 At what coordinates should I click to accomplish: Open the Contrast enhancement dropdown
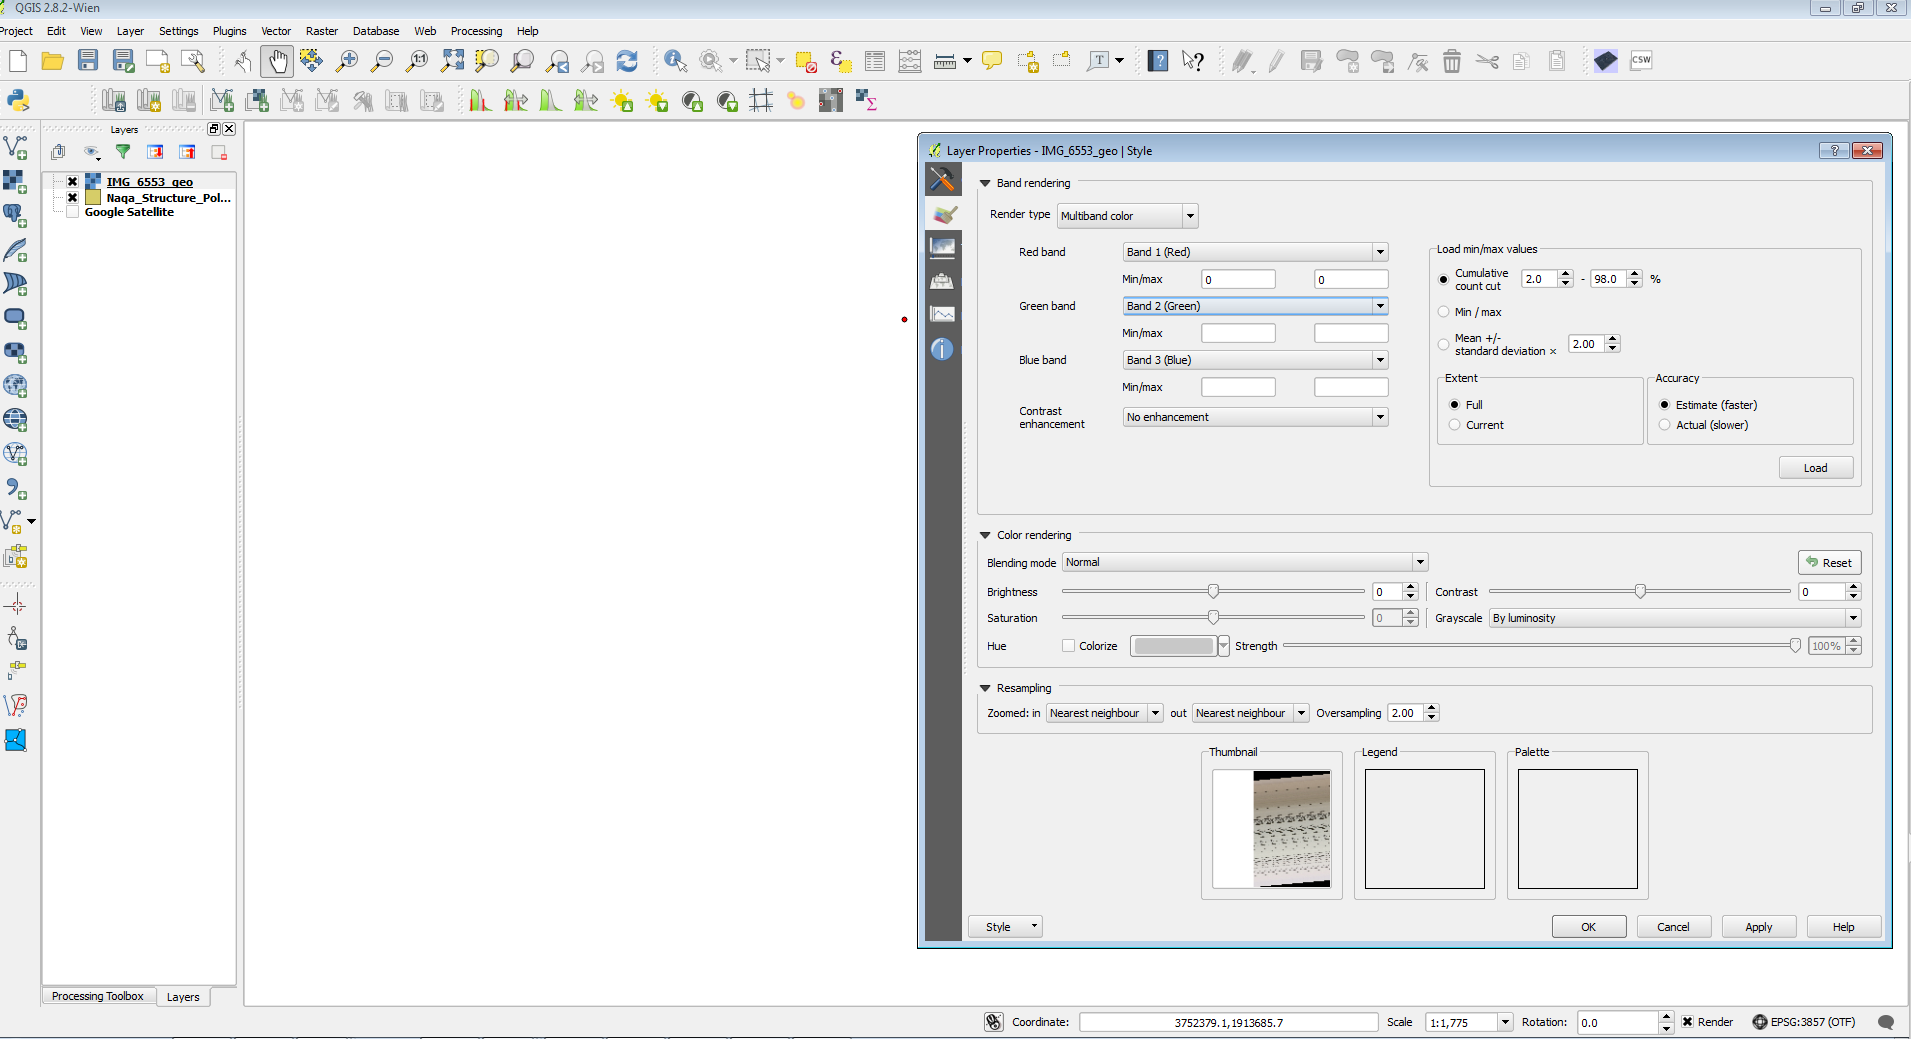[1255, 417]
